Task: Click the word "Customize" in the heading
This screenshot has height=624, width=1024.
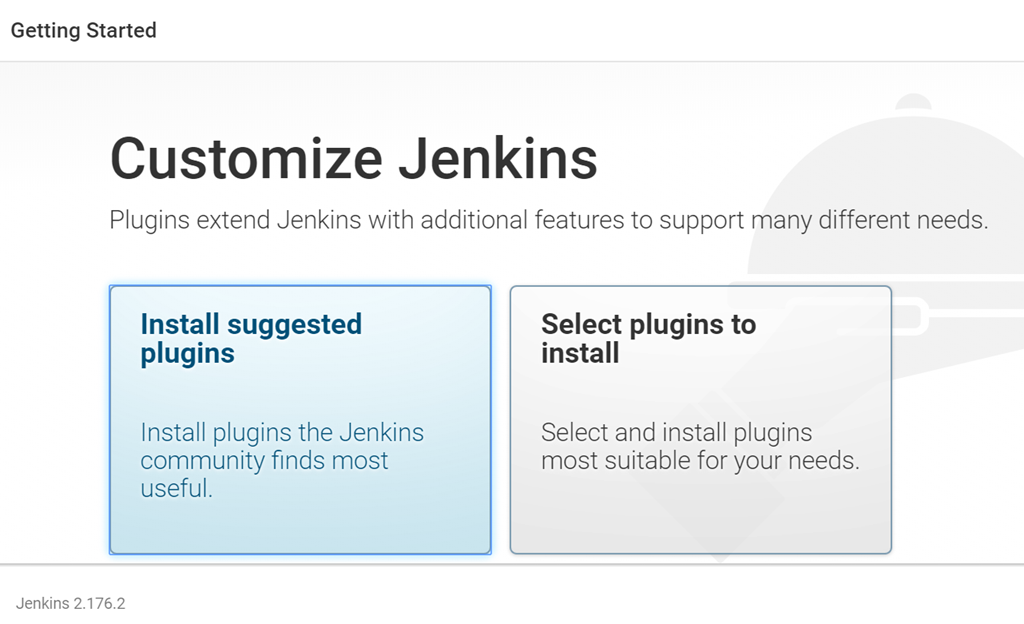Action: (245, 158)
